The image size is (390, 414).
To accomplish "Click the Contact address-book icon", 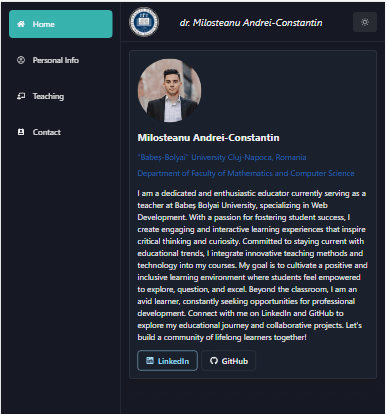I will pos(21,132).
